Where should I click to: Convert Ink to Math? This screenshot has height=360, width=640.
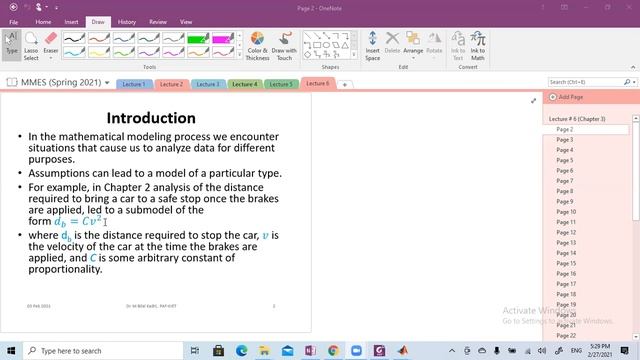478,45
